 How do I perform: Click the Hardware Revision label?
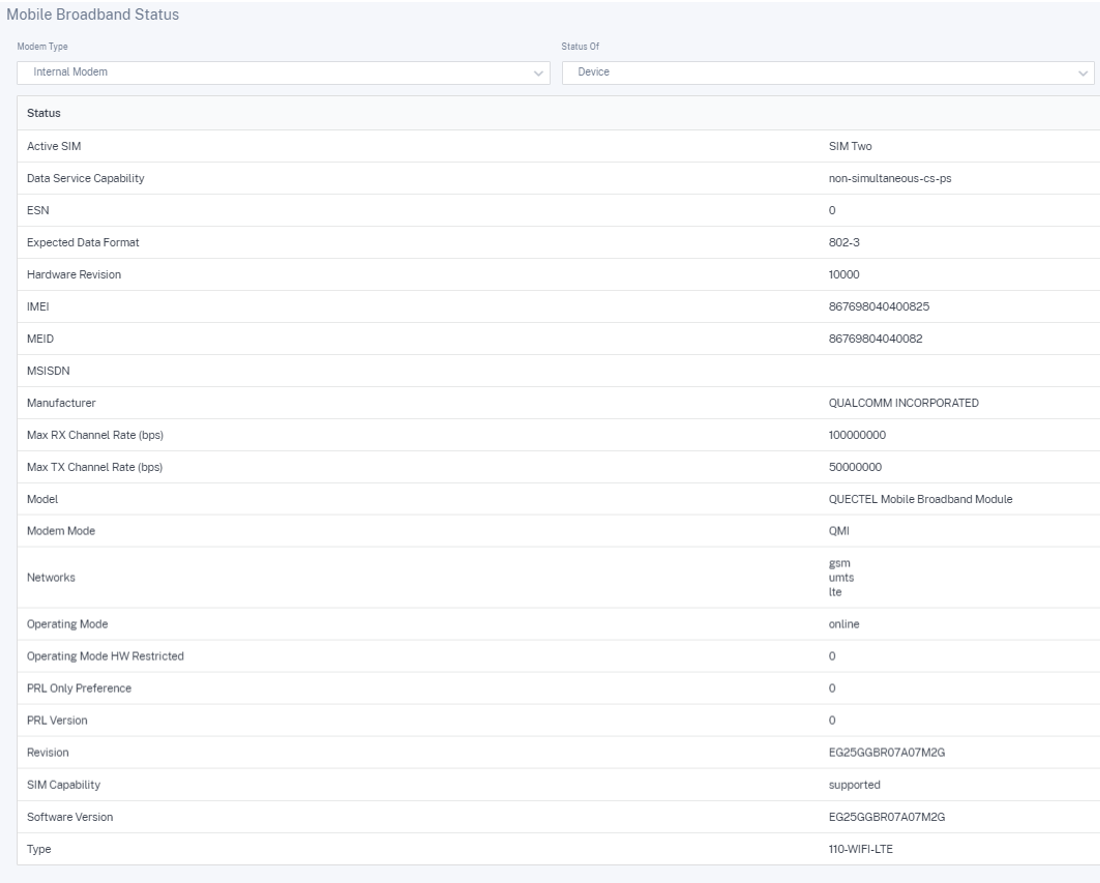[x=74, y=274]
